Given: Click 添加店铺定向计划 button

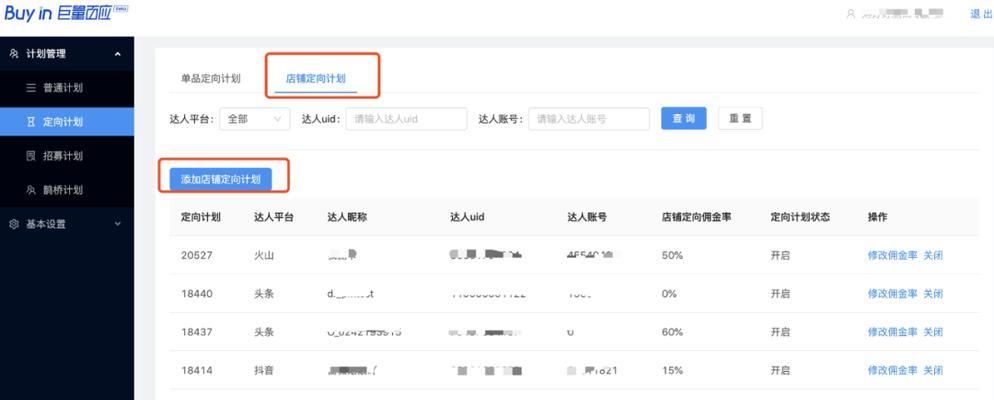Looking at the screenshot, I should pyautogui.click(x=221, y=179).
